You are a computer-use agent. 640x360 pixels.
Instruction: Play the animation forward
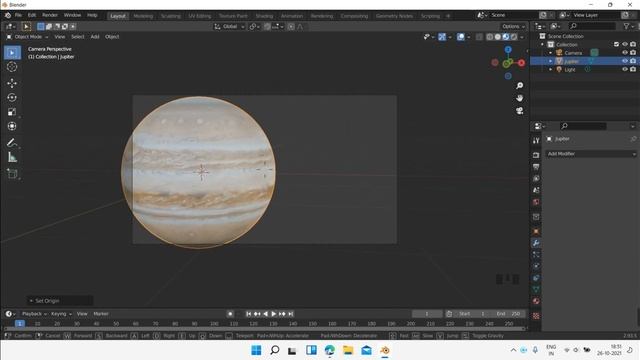[x=274, y=314]
